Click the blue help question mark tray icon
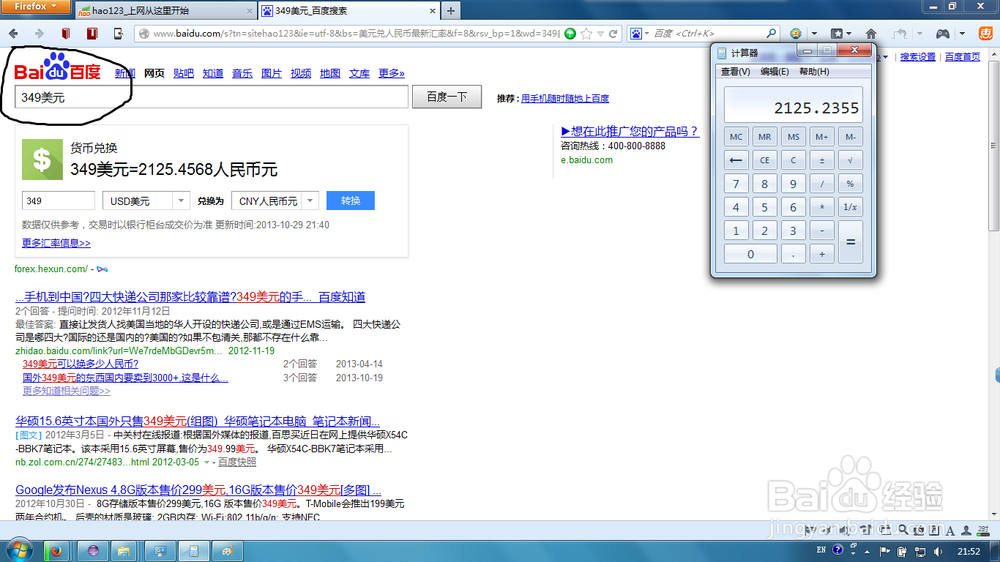 [837, 550]
